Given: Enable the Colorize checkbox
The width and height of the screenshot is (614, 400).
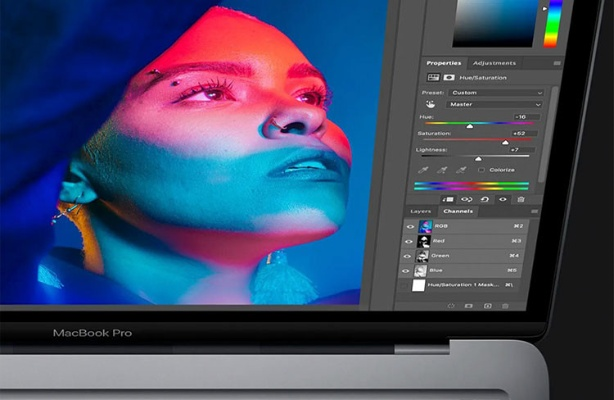Looking at the screenshot, I should click(482, 170).
